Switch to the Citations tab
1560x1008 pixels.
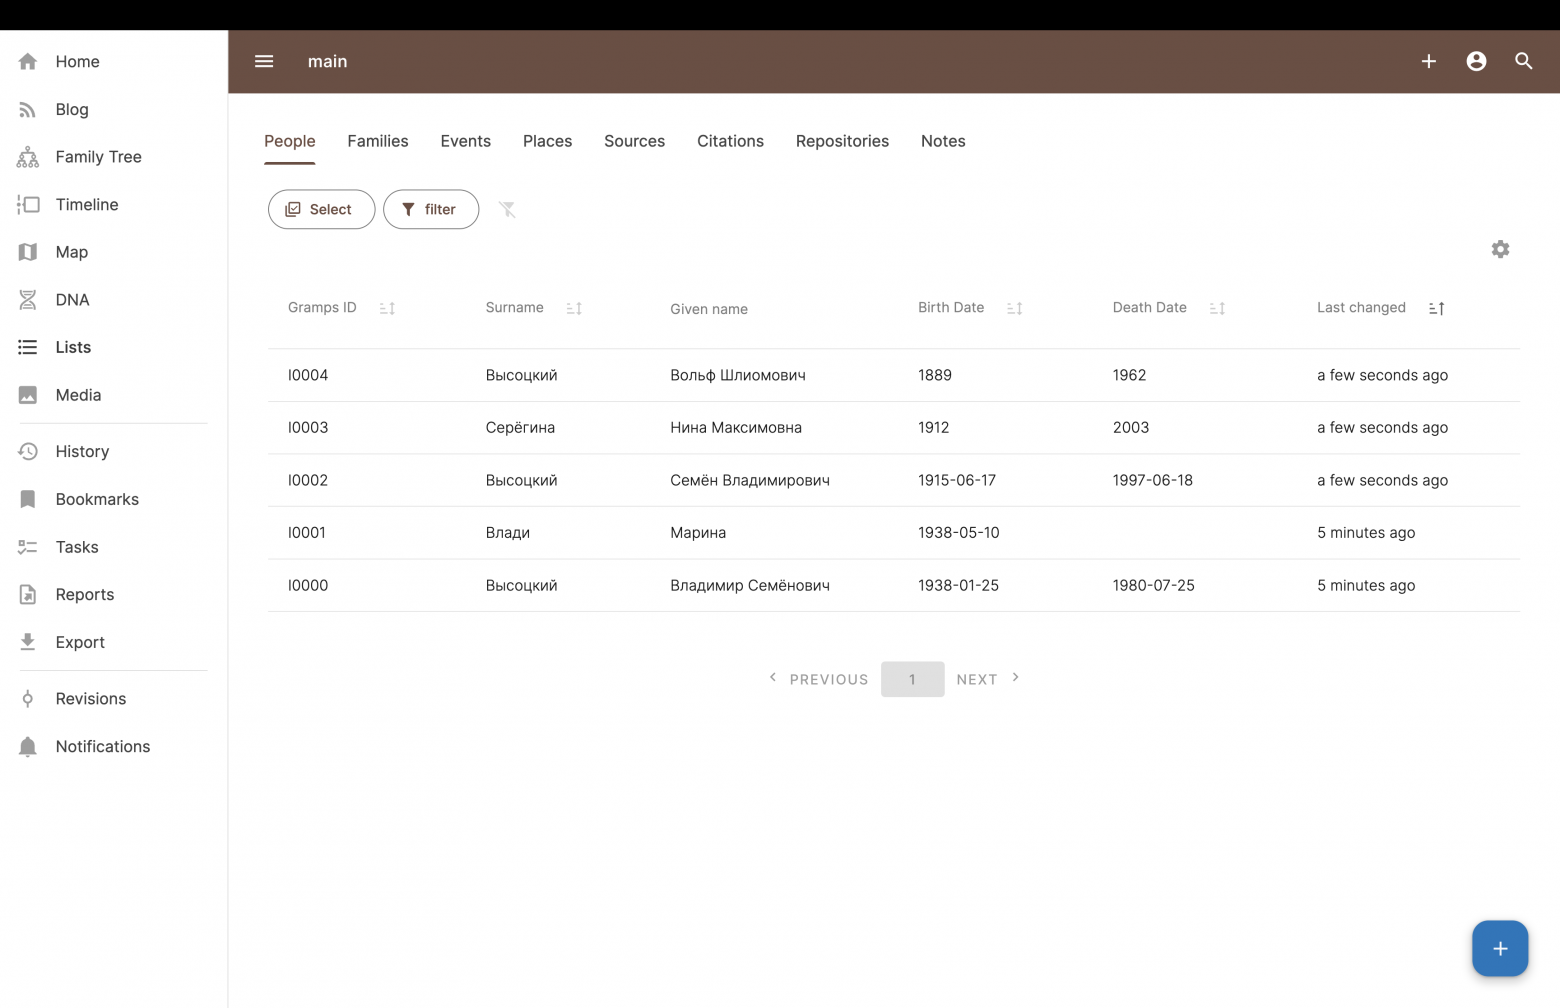pyautogui.click(x=731, y=141)
